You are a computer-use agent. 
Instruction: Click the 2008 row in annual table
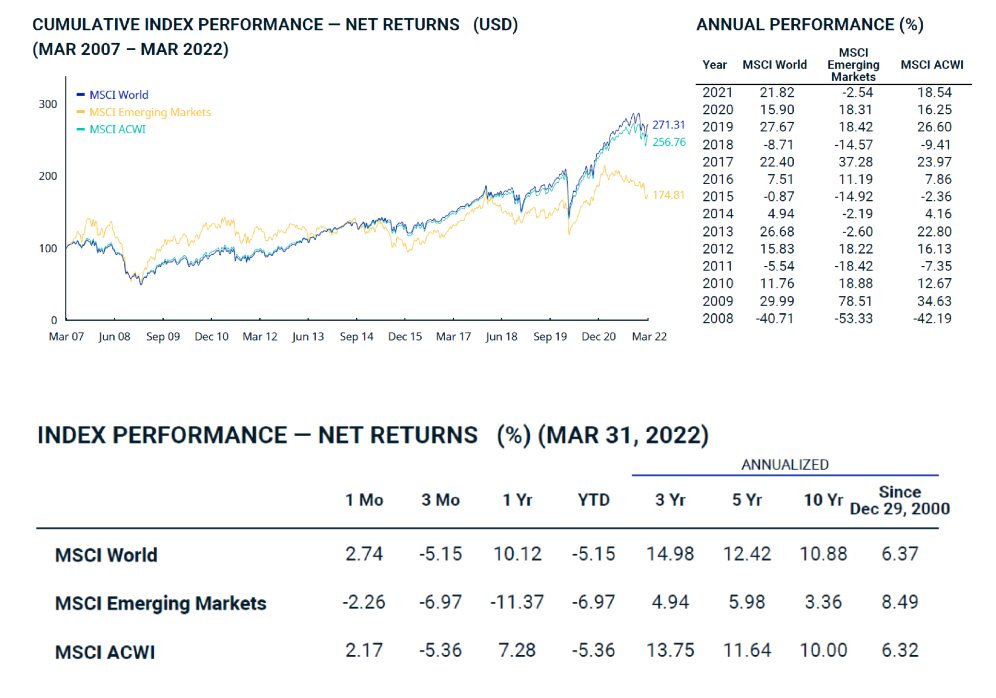pos(718,318)
